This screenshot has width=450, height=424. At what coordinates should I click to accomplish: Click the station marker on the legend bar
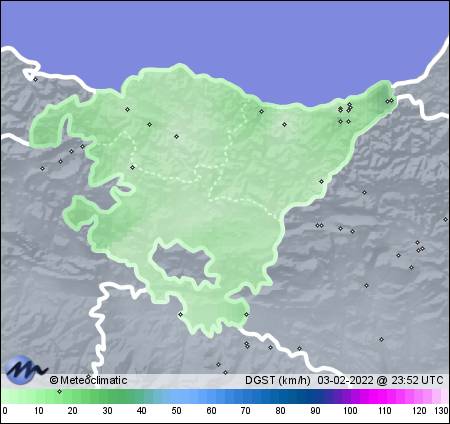point(59,391)
